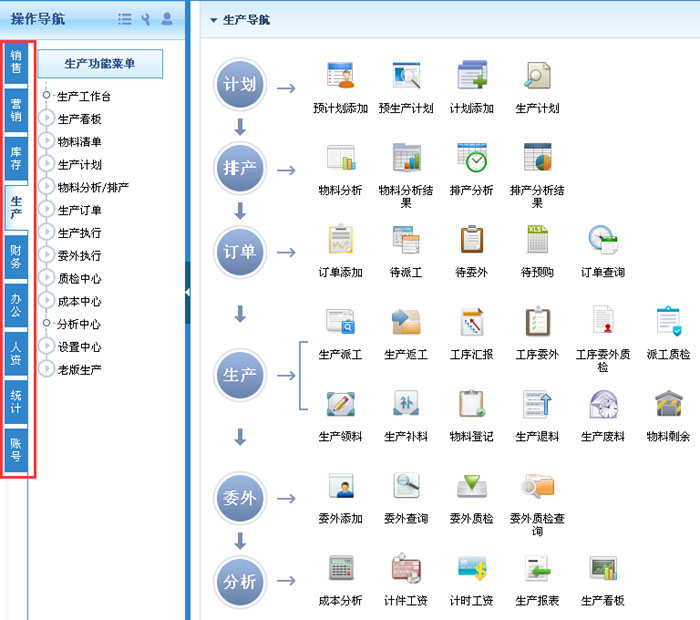Collapse the 生产导航 panel header arrow

(x=214, y=20)
